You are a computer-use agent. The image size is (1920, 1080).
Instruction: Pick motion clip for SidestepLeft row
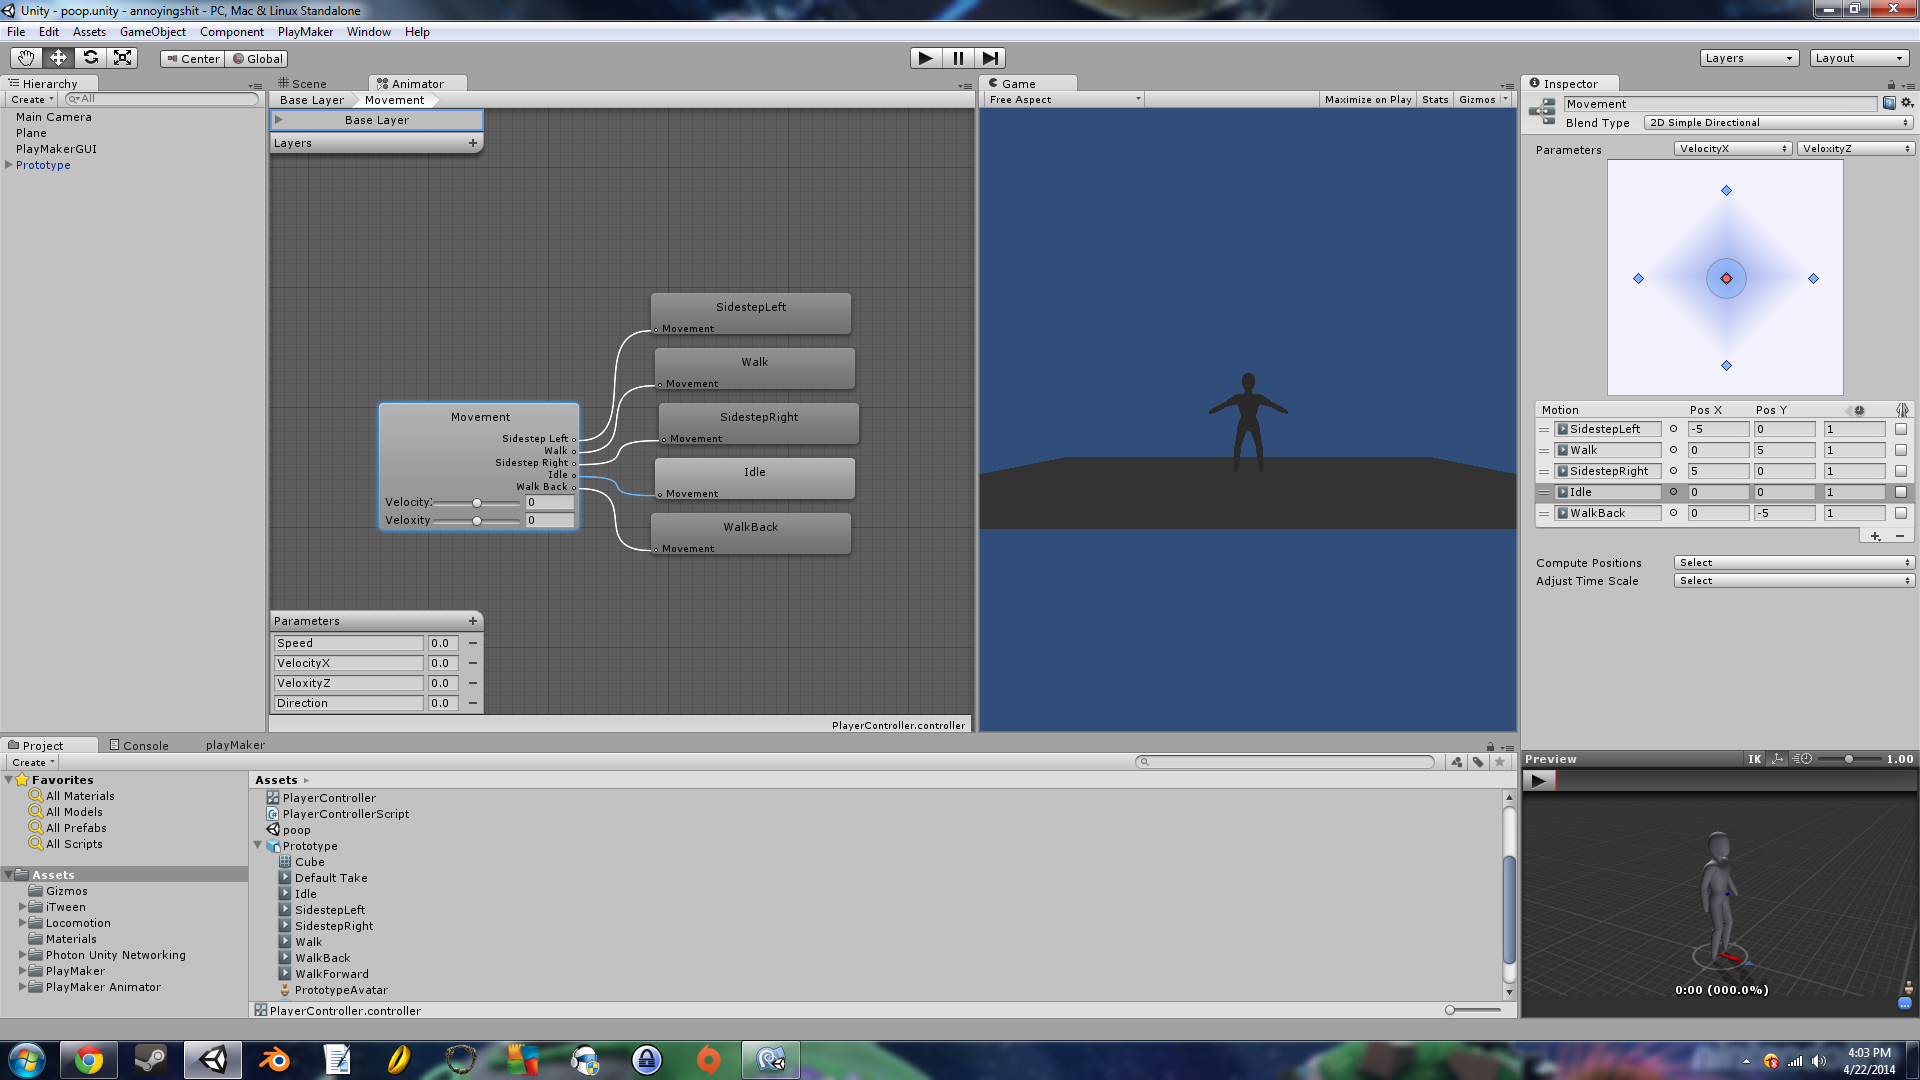(x=1673, y=429)
